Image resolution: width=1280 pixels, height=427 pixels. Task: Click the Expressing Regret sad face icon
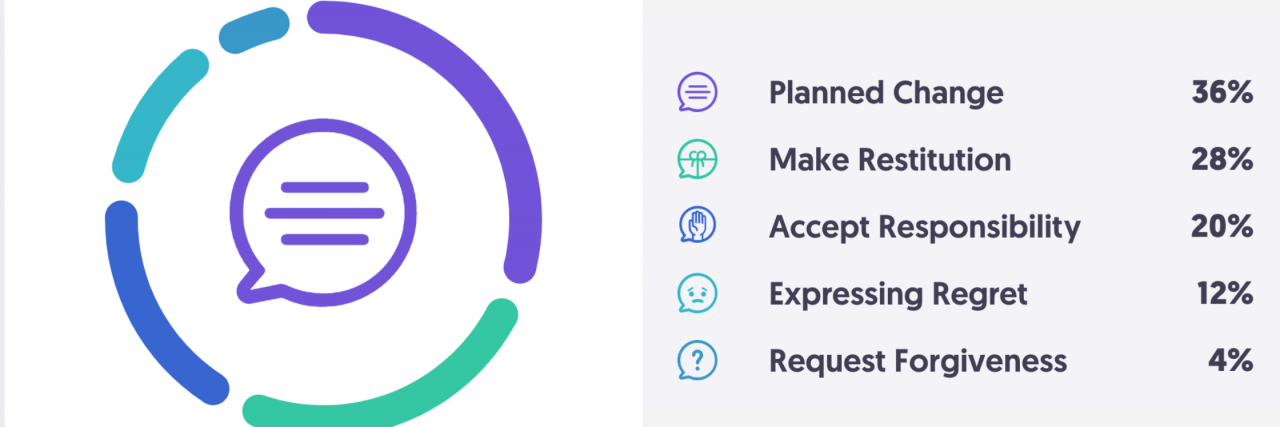click(697, 294)
